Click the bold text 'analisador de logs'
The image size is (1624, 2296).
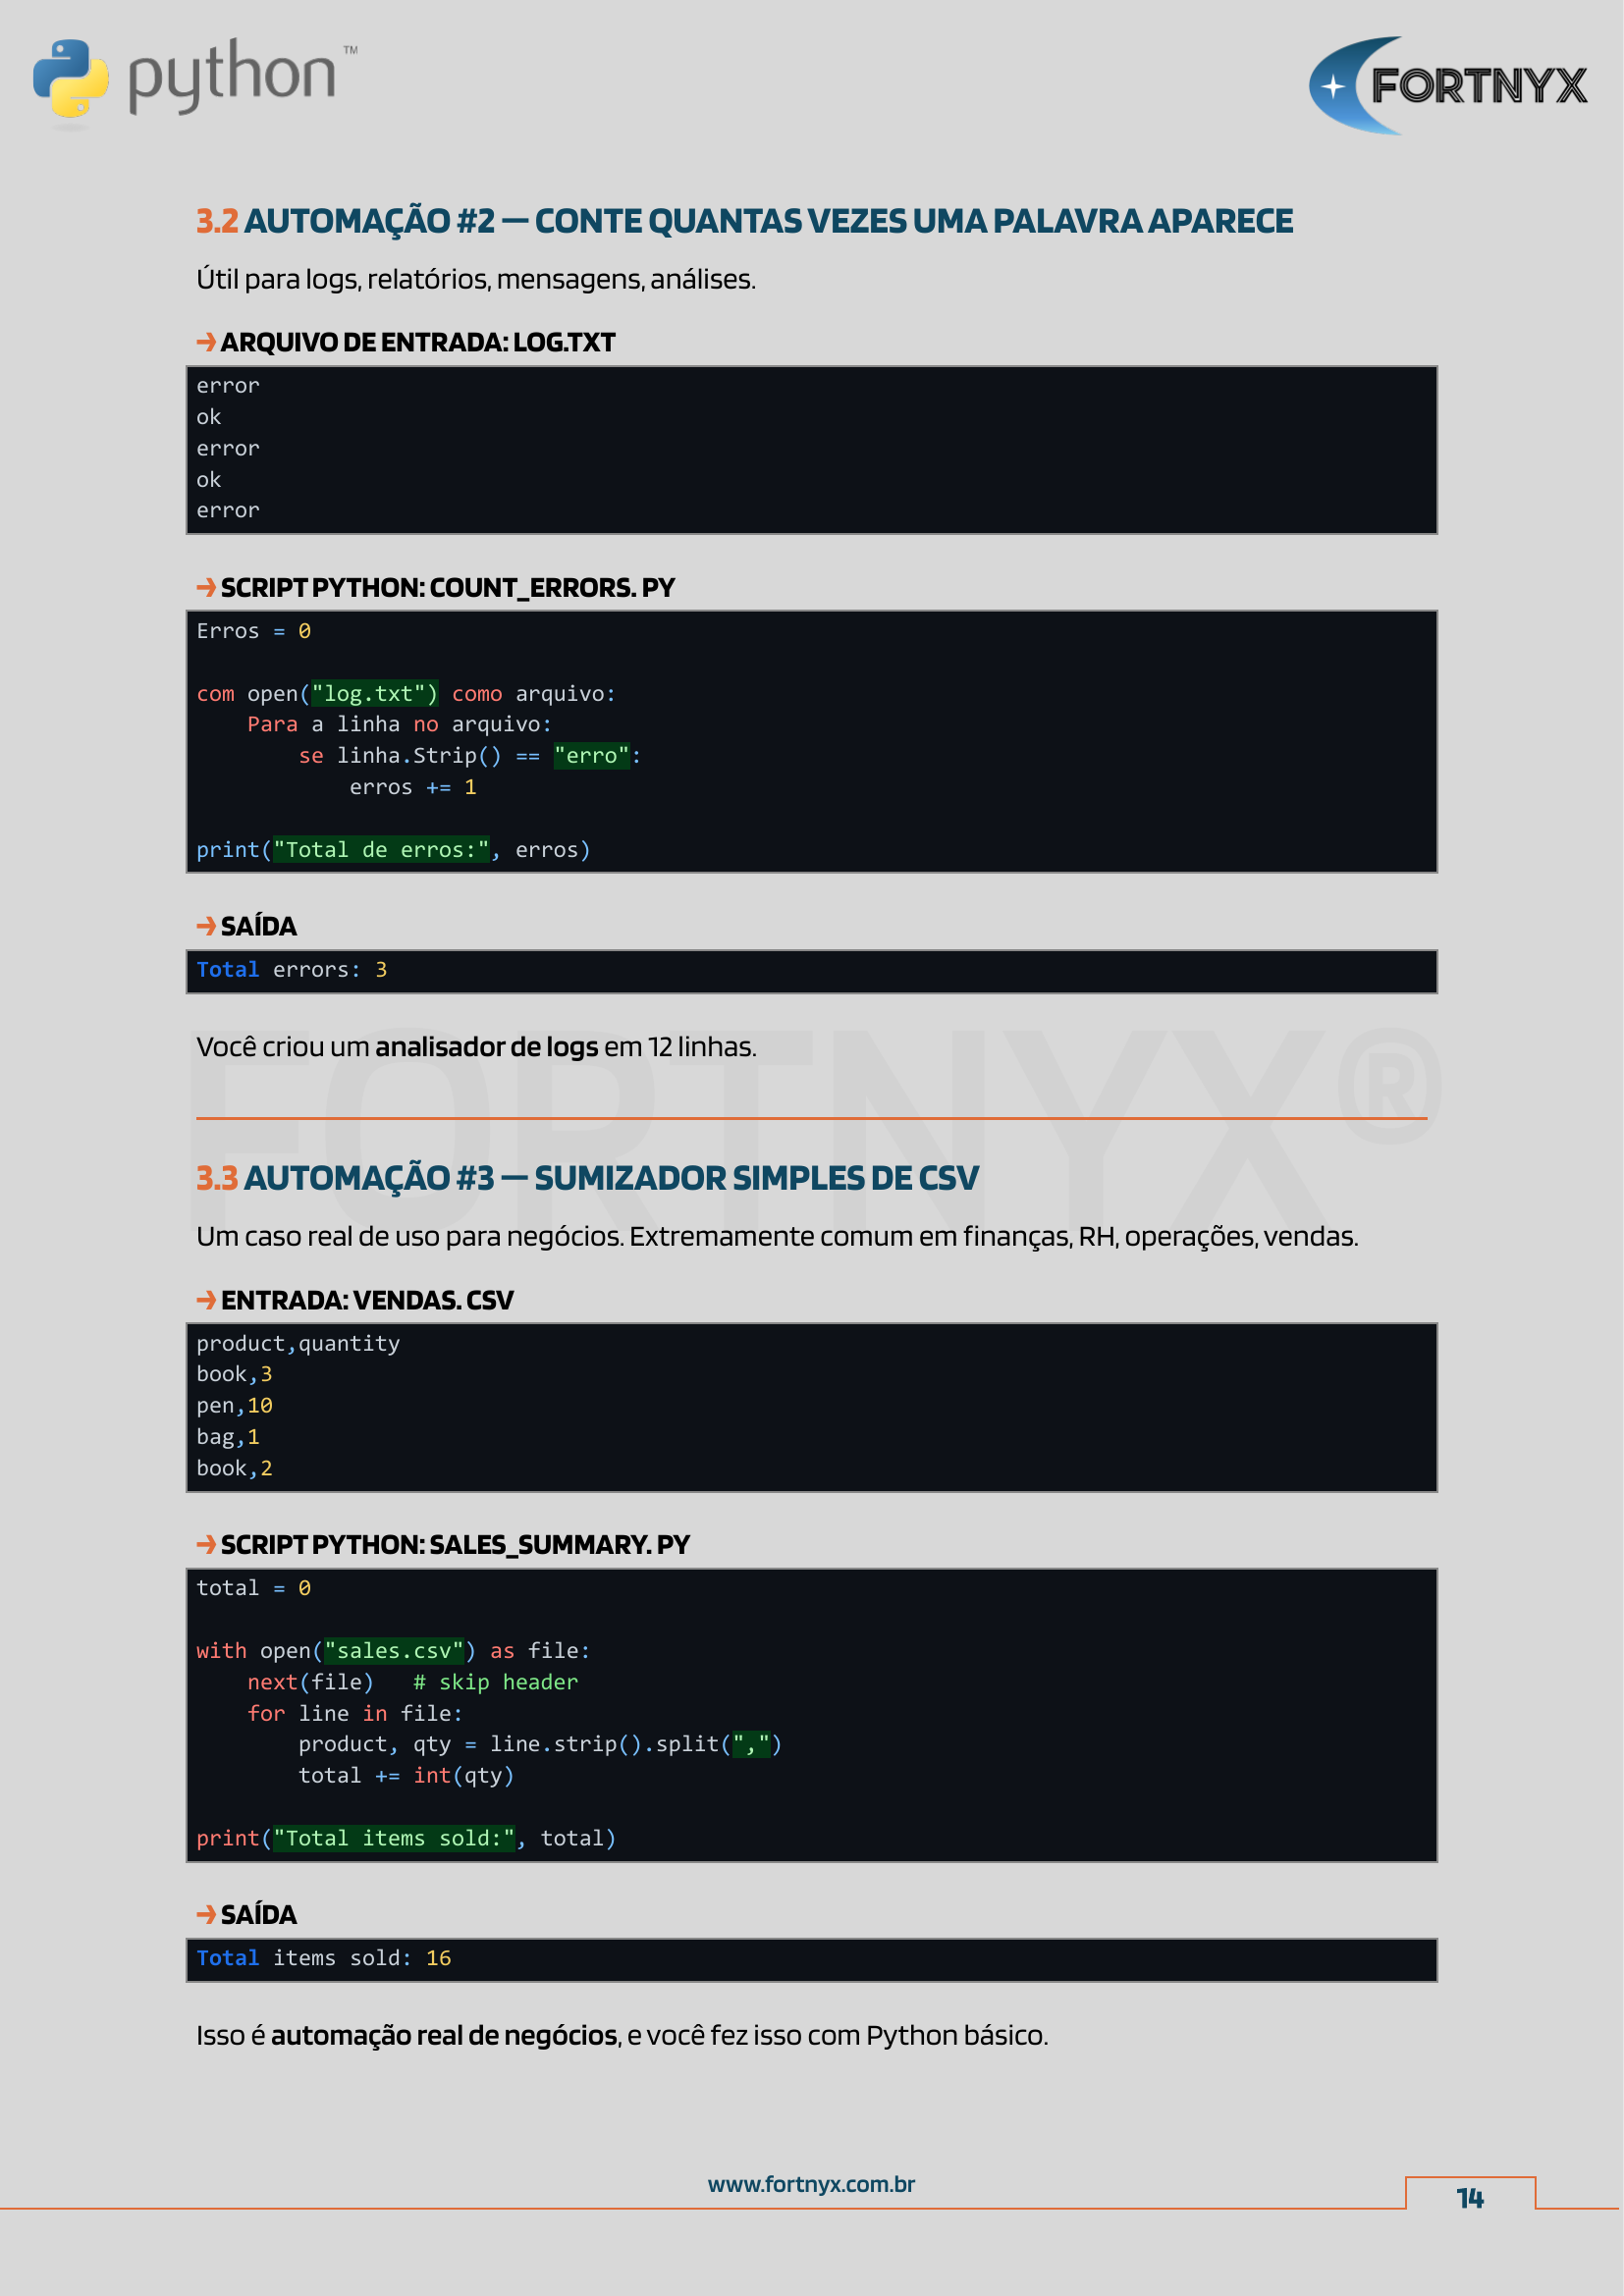(486, 1047)
